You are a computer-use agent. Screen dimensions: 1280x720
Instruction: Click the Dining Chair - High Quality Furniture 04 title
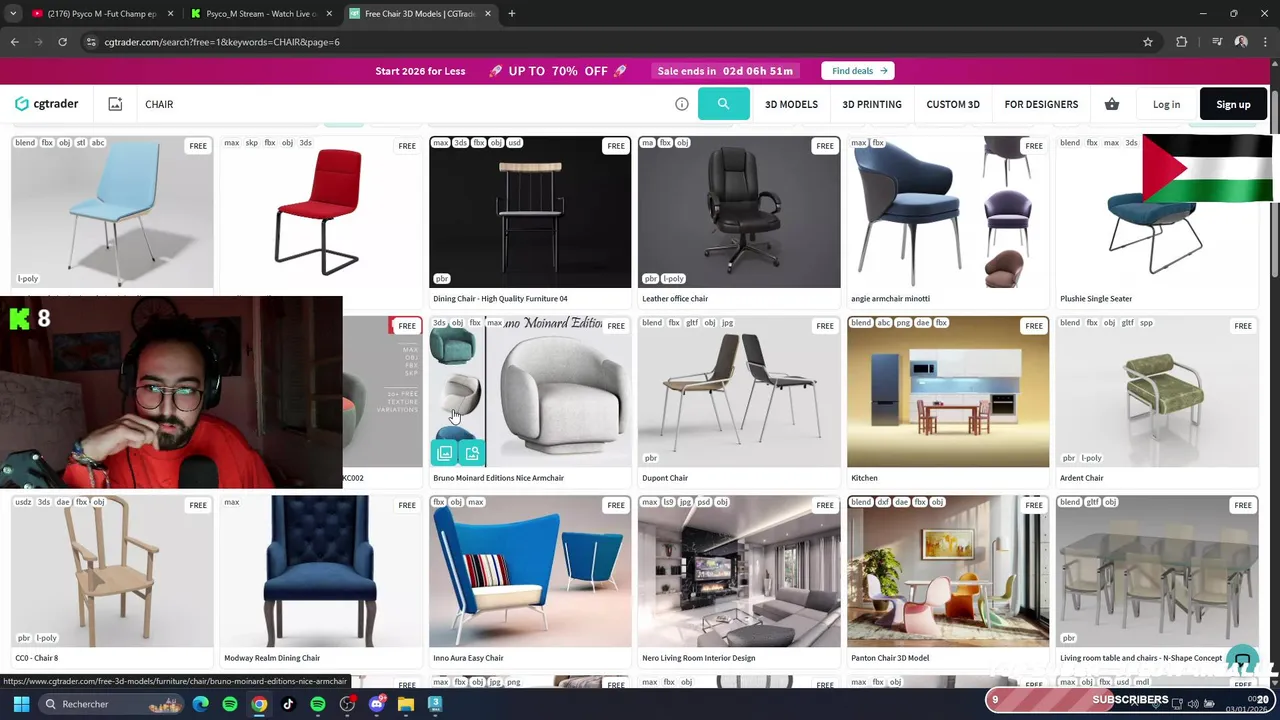tap(500, 298)
